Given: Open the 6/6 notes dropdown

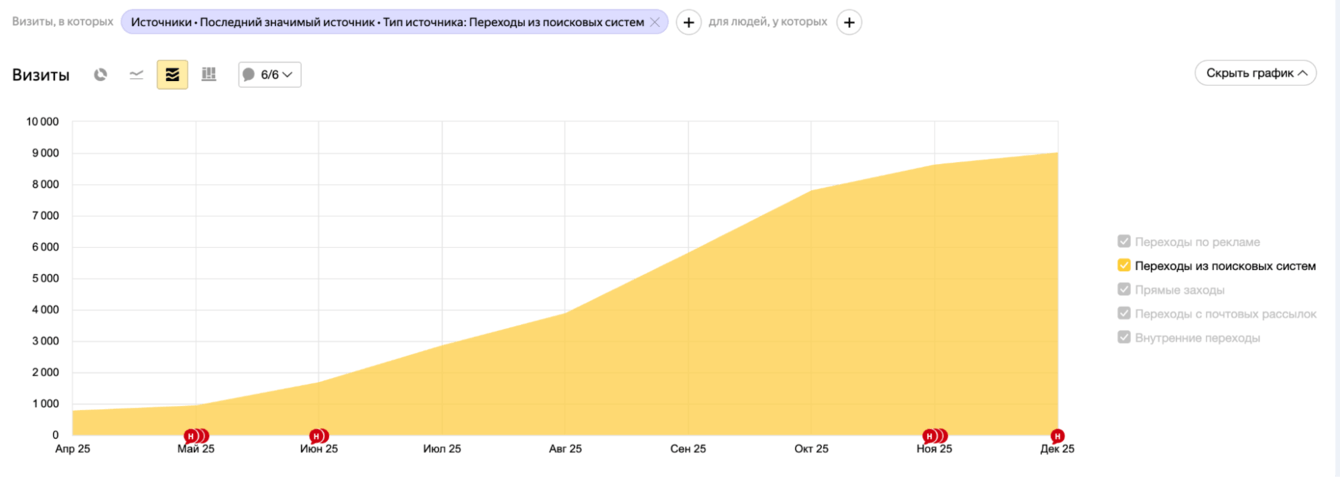Looking at the screenshot, I should click(270, 75).
